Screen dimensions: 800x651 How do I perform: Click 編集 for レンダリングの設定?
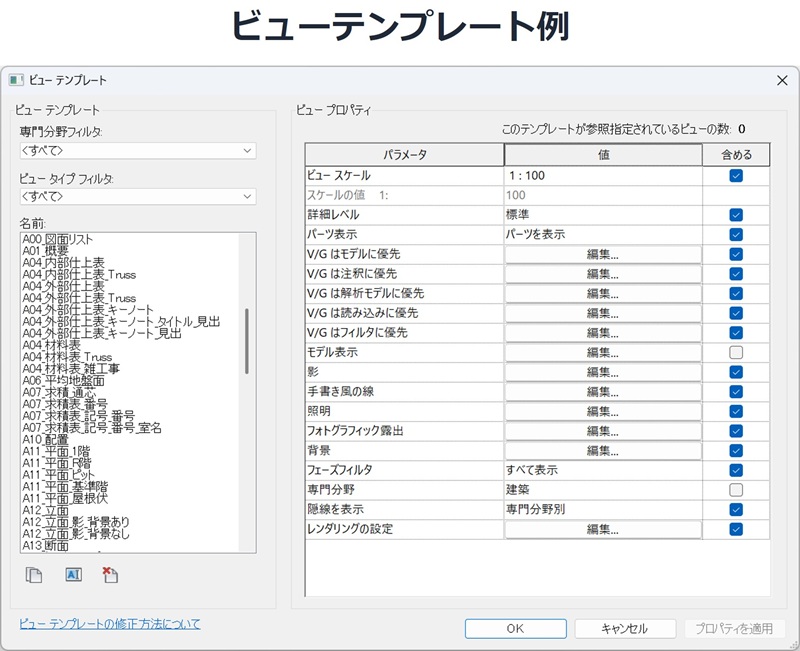(603, 529)
